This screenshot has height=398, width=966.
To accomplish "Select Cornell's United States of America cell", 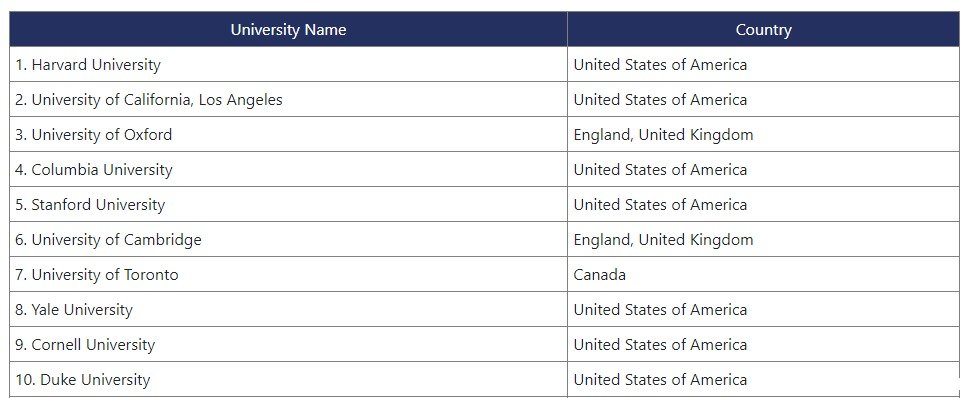I will point(763,344).
